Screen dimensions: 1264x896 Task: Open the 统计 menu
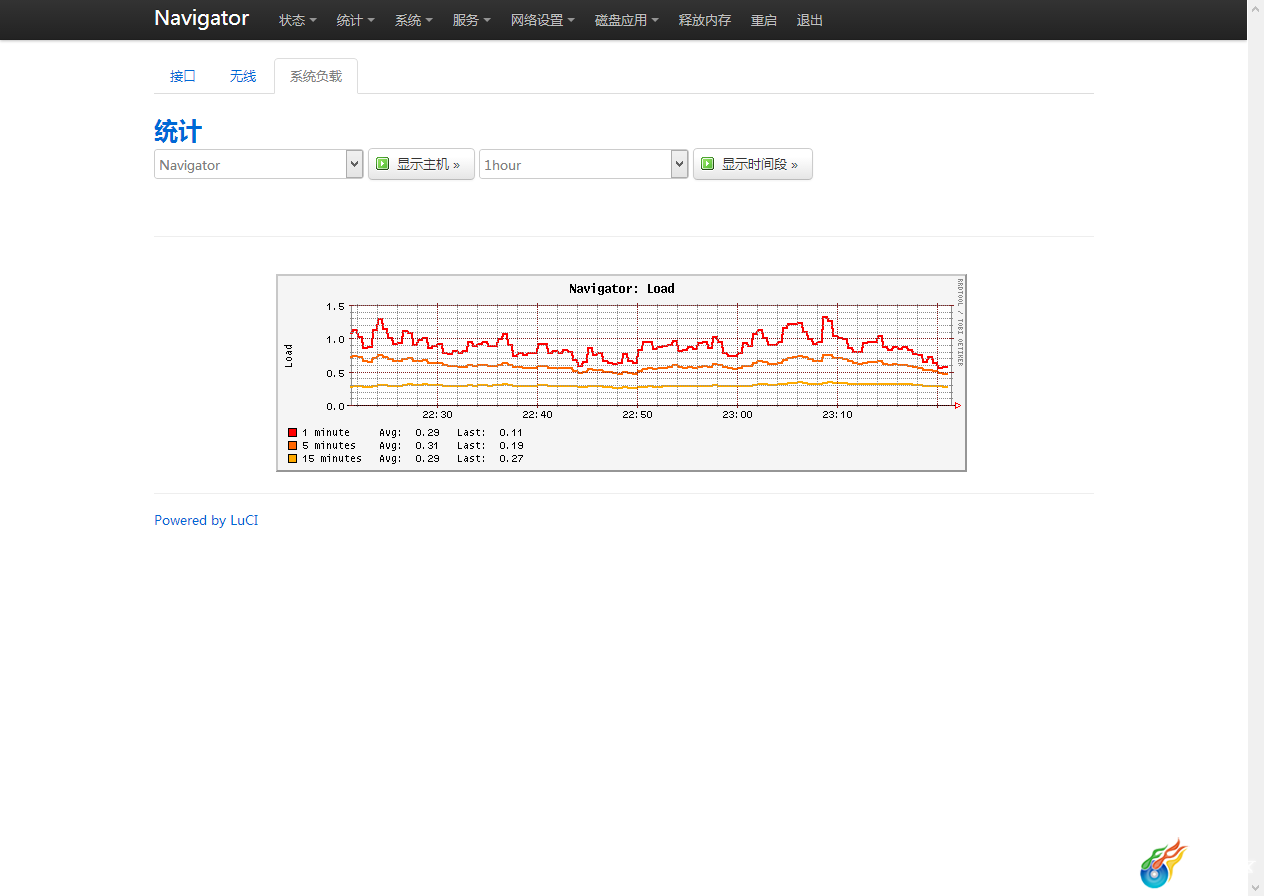[356, 20]
